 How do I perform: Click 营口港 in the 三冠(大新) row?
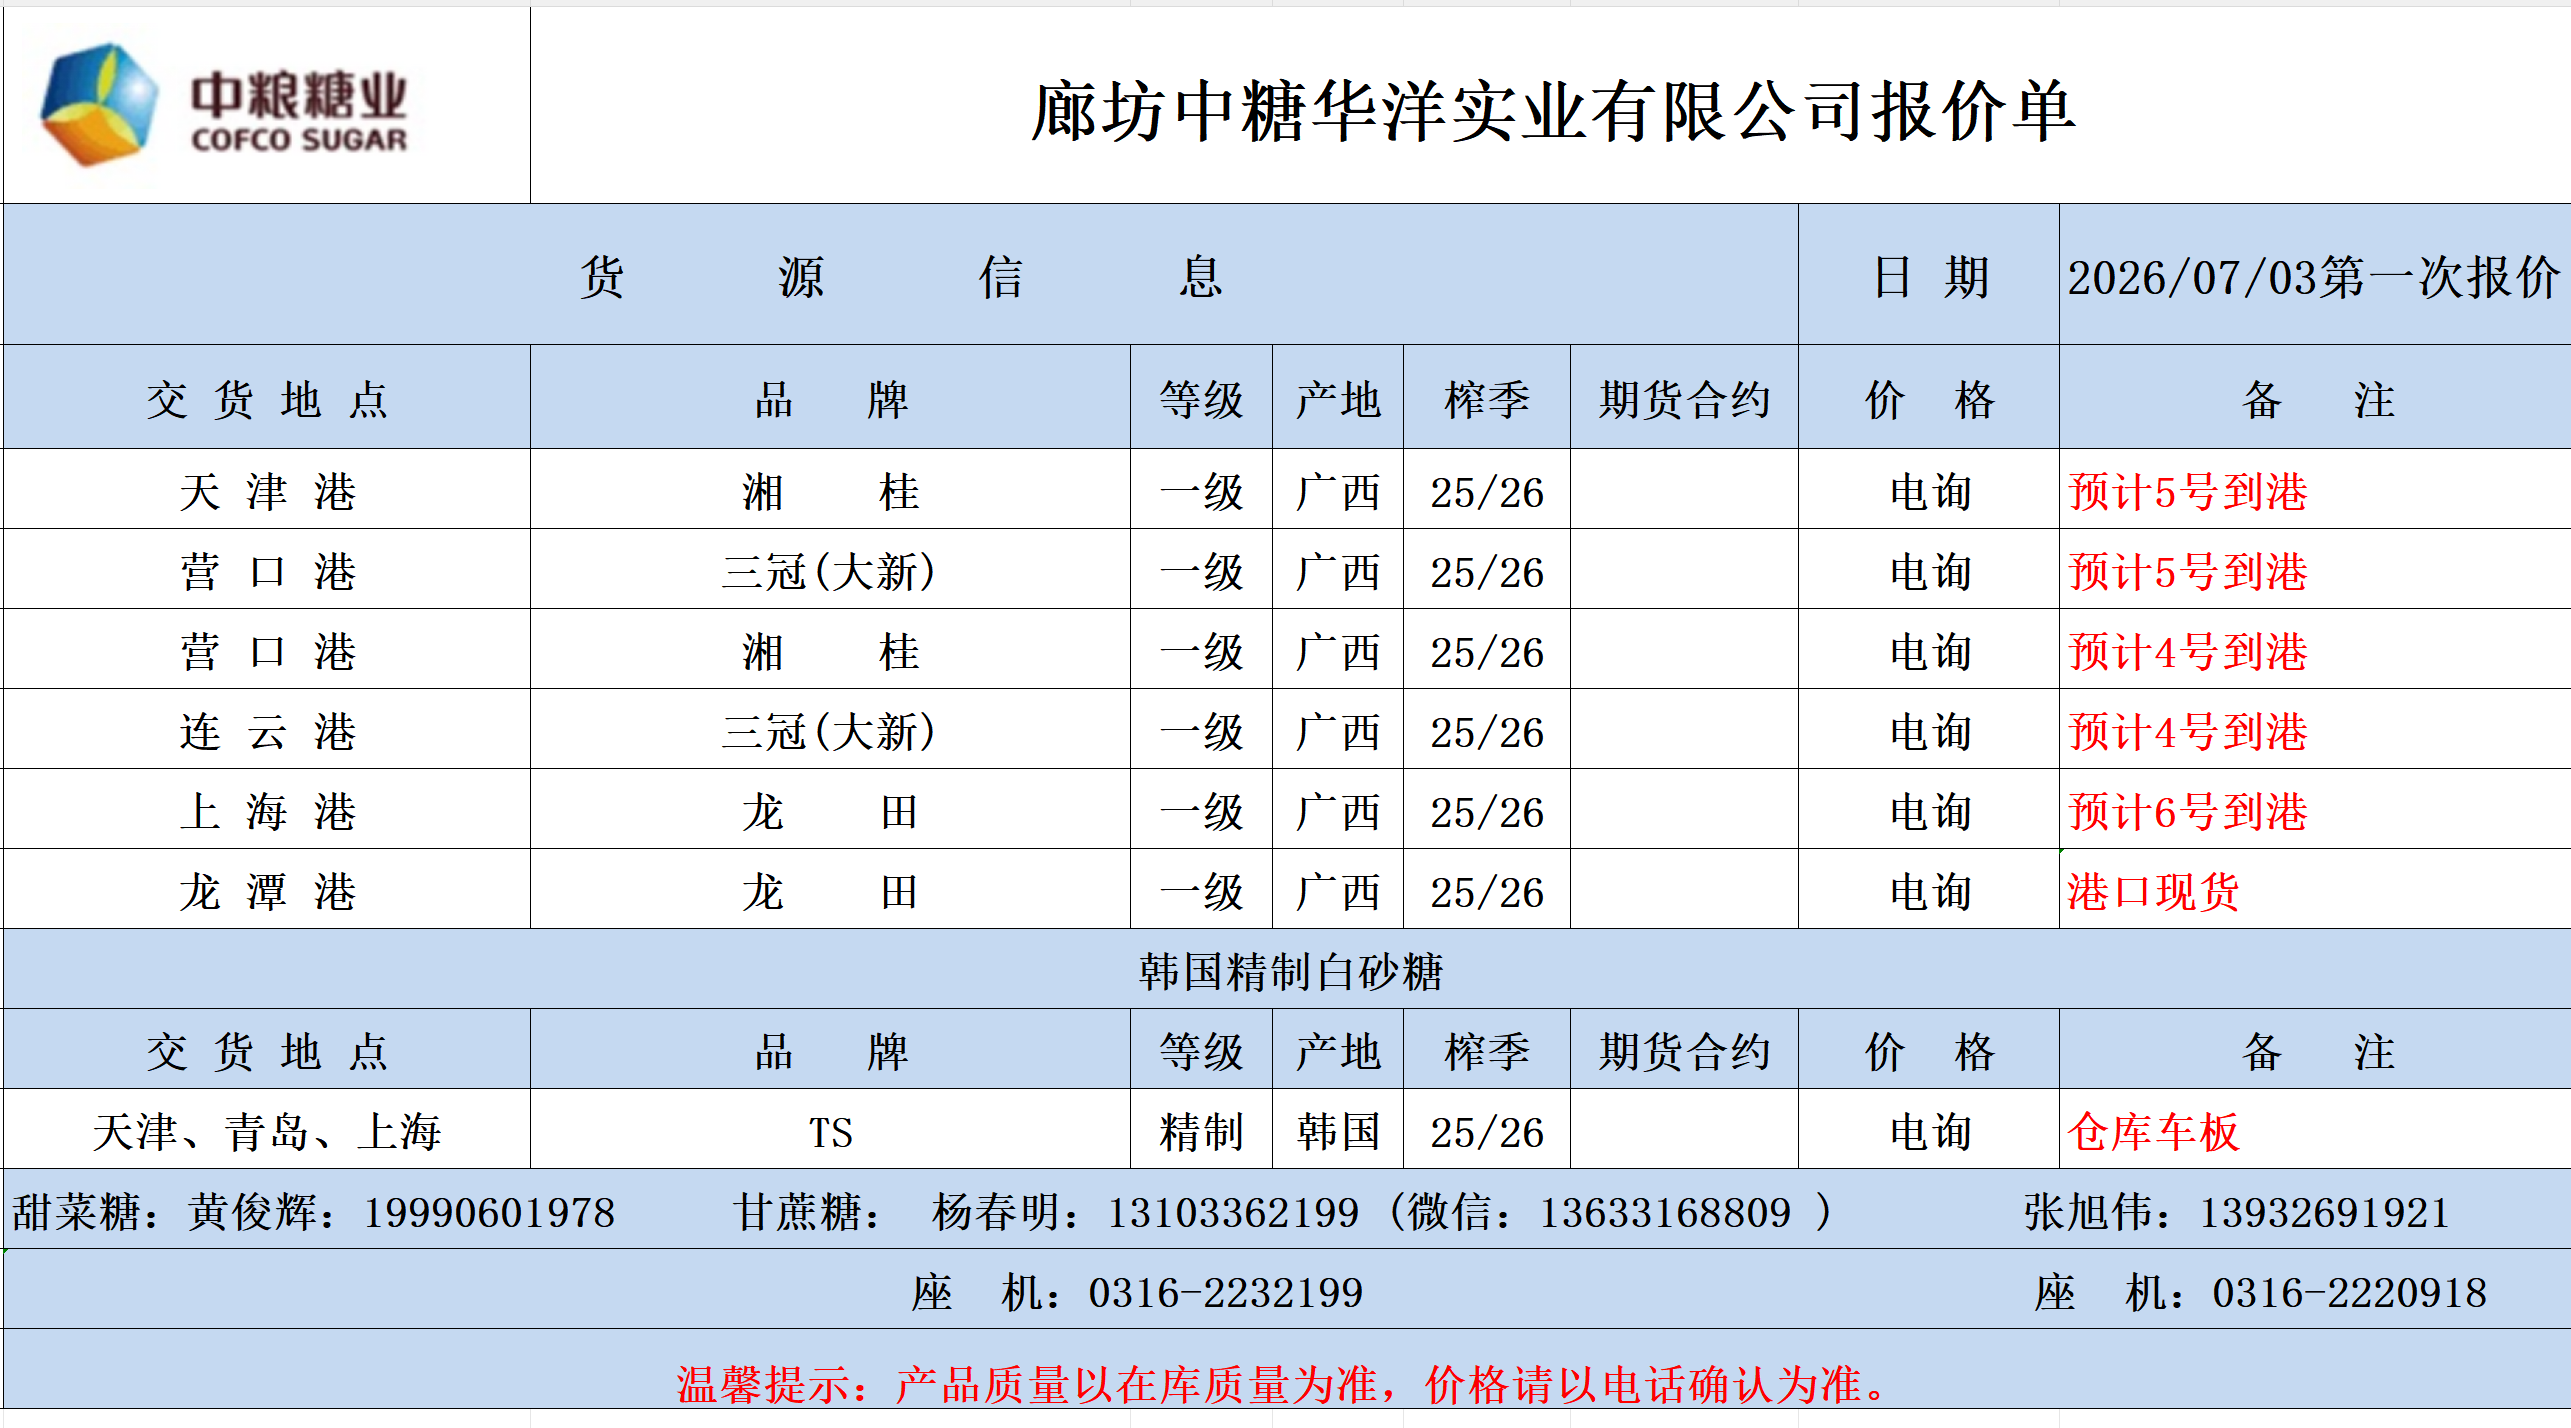pos(267,571)
